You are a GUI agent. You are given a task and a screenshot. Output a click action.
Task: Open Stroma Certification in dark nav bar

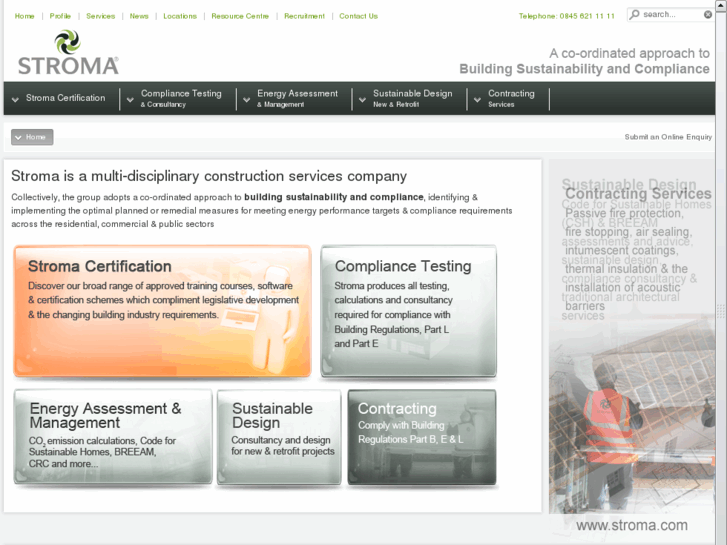click(x=65, y=98)
